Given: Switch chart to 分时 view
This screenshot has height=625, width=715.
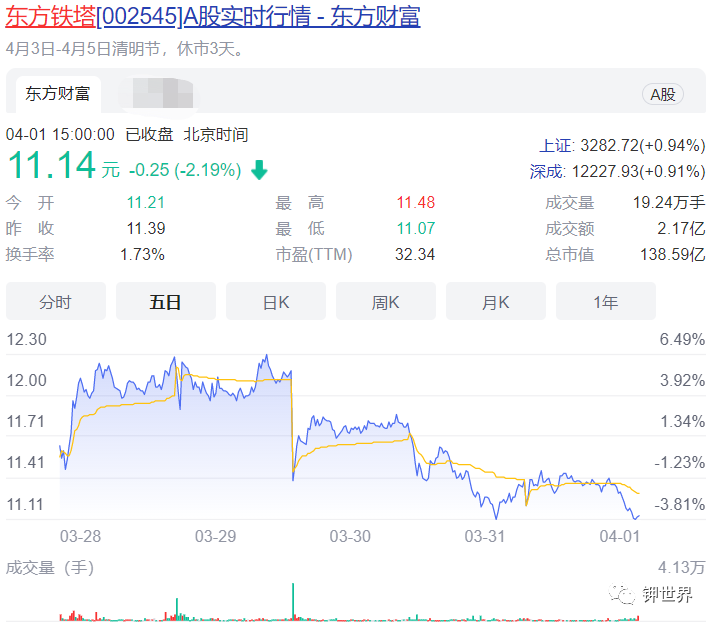Looking at the screenshot, I should (x=56, y=301).
